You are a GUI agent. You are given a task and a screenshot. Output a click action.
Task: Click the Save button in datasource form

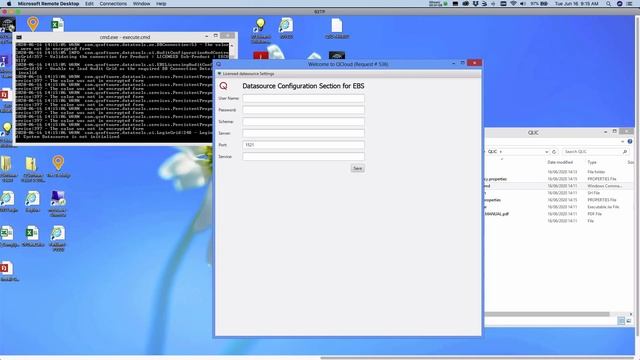[357, 168]
